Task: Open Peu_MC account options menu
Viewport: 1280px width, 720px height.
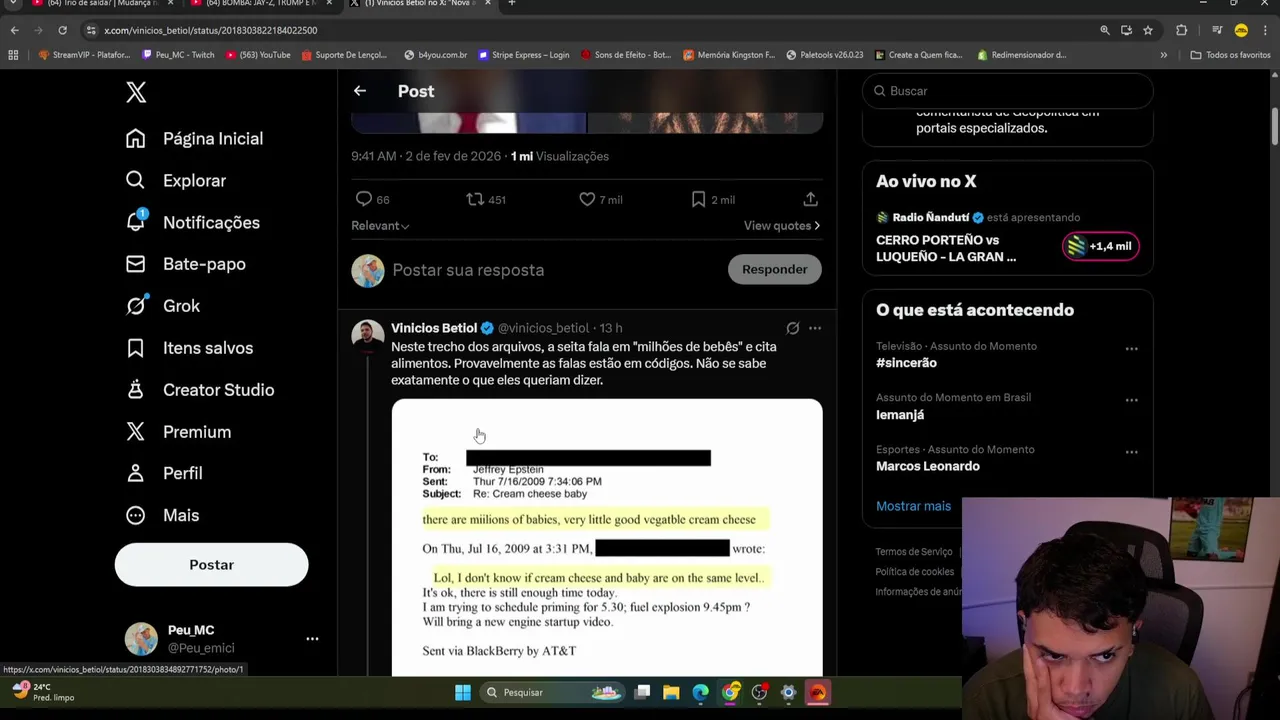Action: click(312, 638)
